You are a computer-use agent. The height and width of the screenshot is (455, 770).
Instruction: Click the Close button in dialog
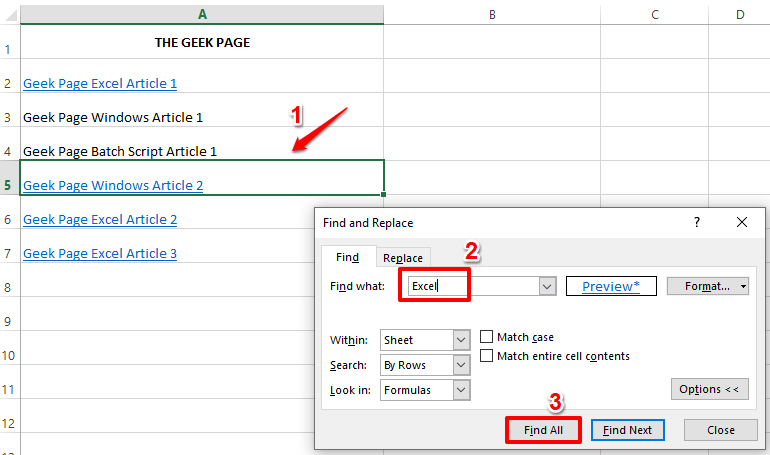[x=720, y=430]
